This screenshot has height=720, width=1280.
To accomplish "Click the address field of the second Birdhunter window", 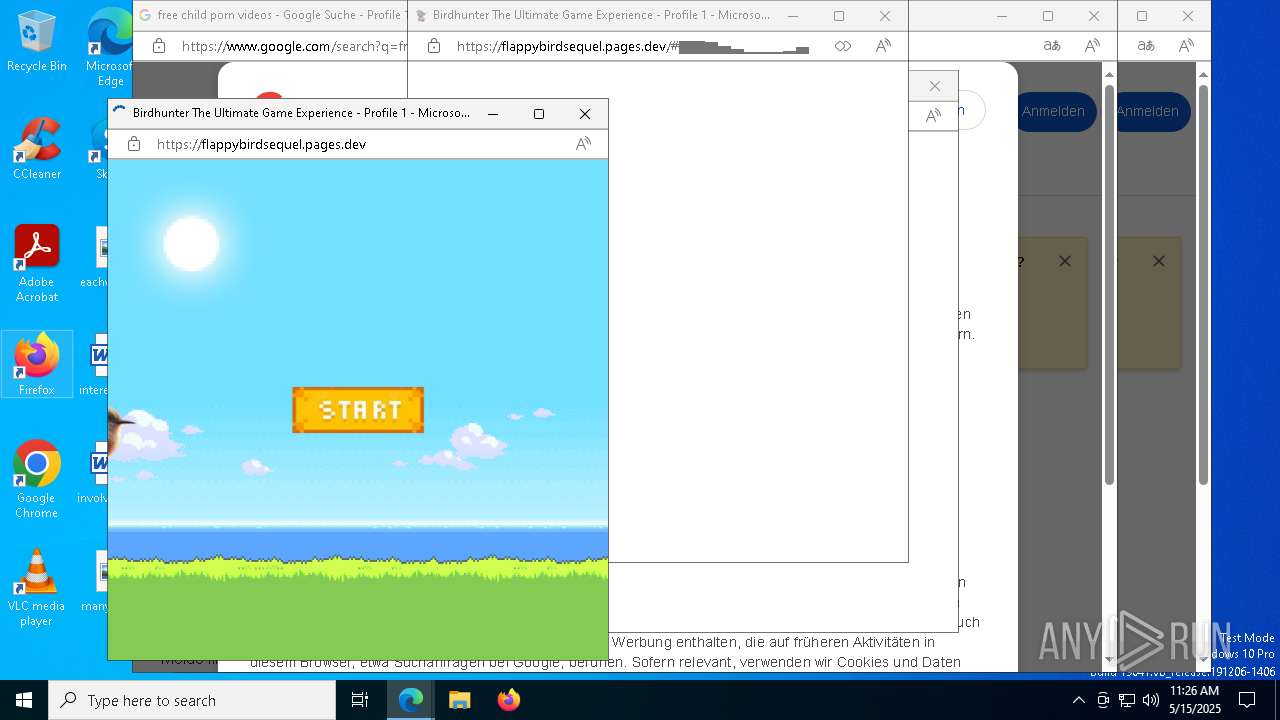I will 632,46.
